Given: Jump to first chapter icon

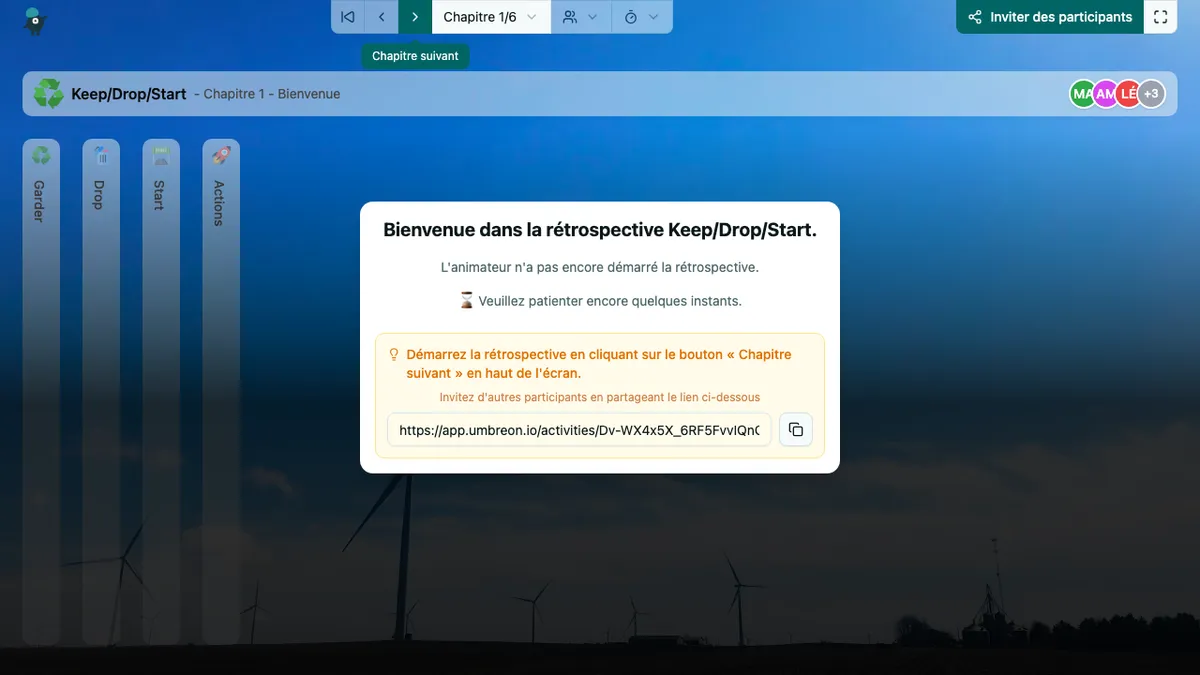Looking at the screenshot, I should (348, 17).
